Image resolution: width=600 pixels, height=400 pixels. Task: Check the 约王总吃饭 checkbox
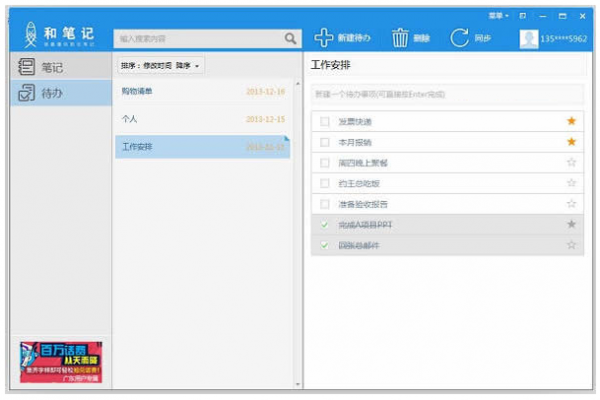324,183
